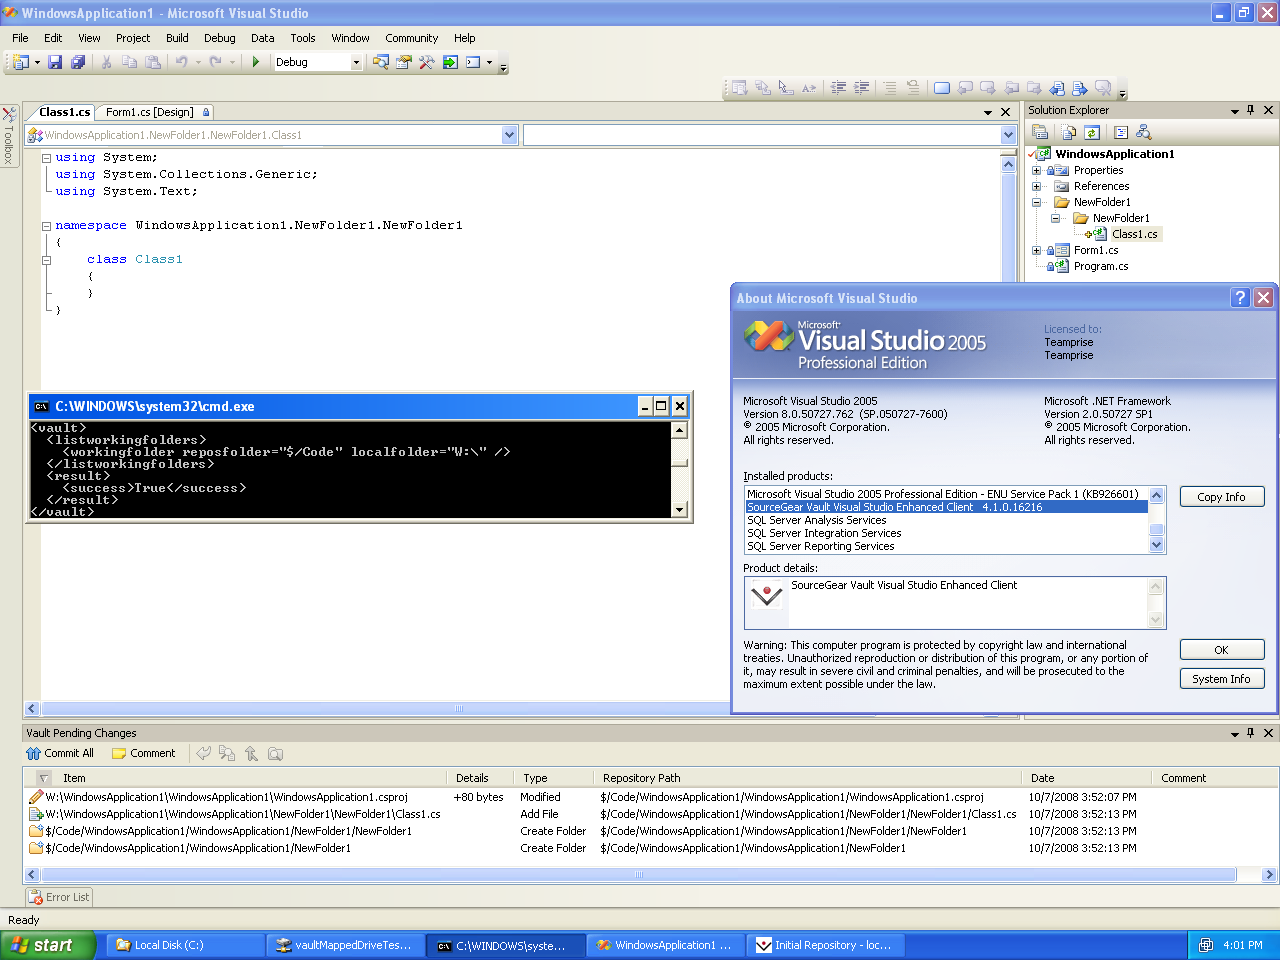
Task: Click Comment button in Vault Pending Changes
Action: [143, 753]
